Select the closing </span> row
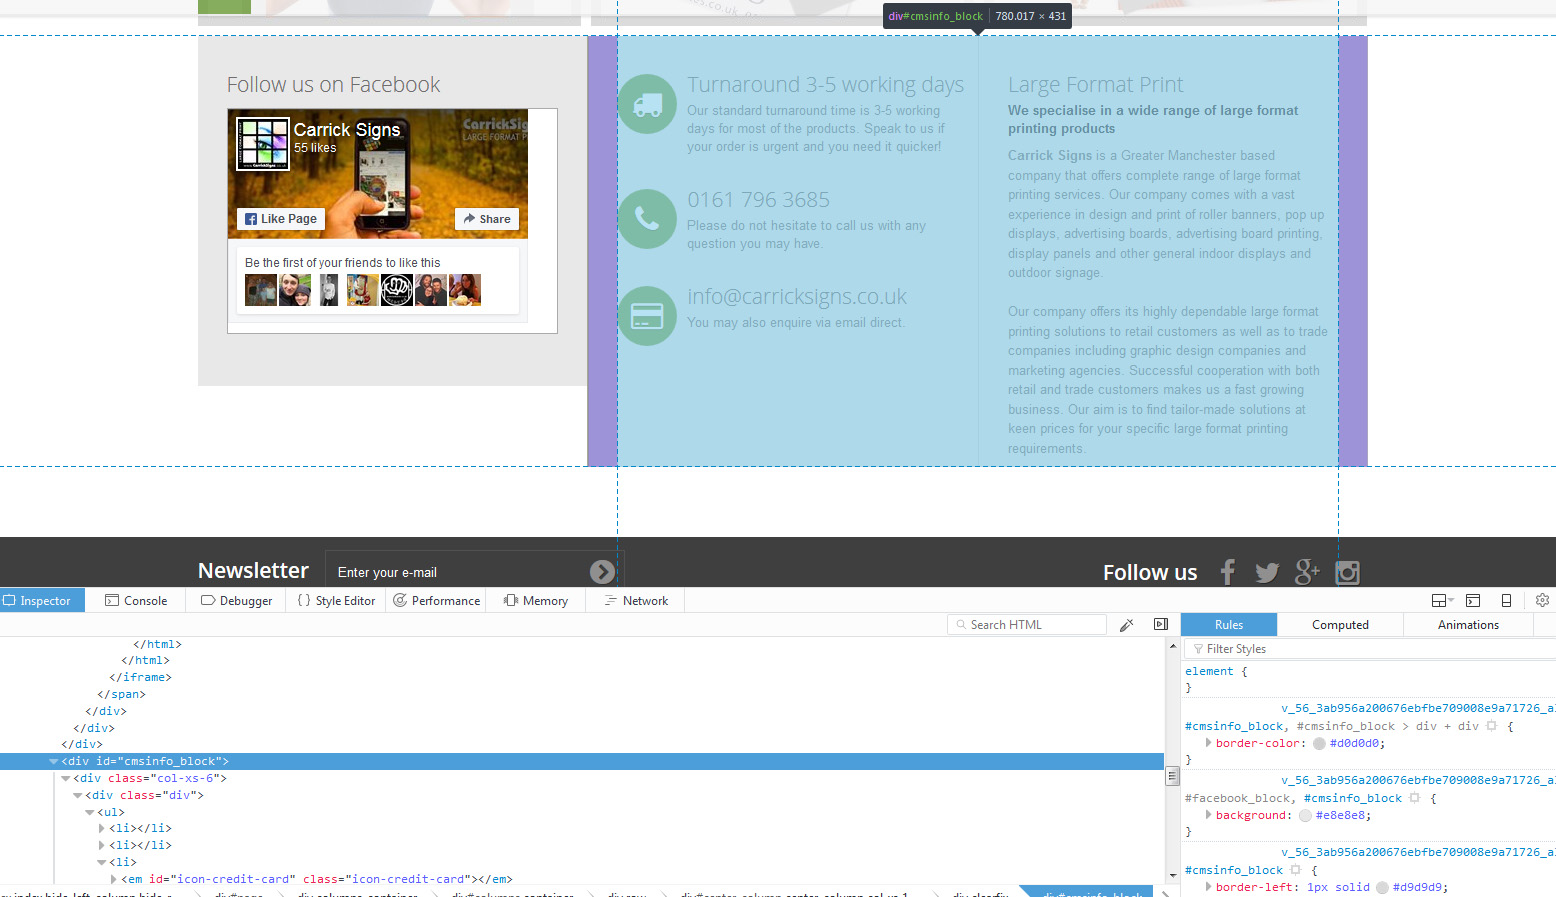The image size is (1556, 897). pos(121,695)
